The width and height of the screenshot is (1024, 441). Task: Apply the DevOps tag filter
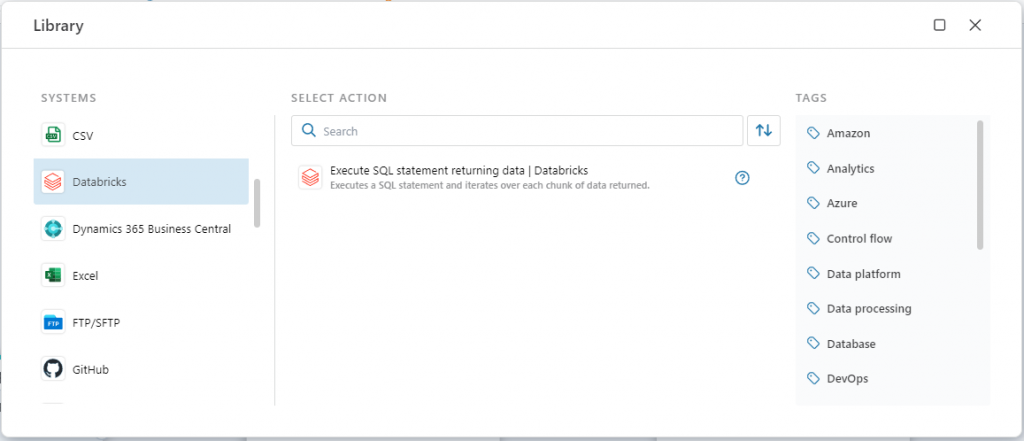tap(838, 378)
